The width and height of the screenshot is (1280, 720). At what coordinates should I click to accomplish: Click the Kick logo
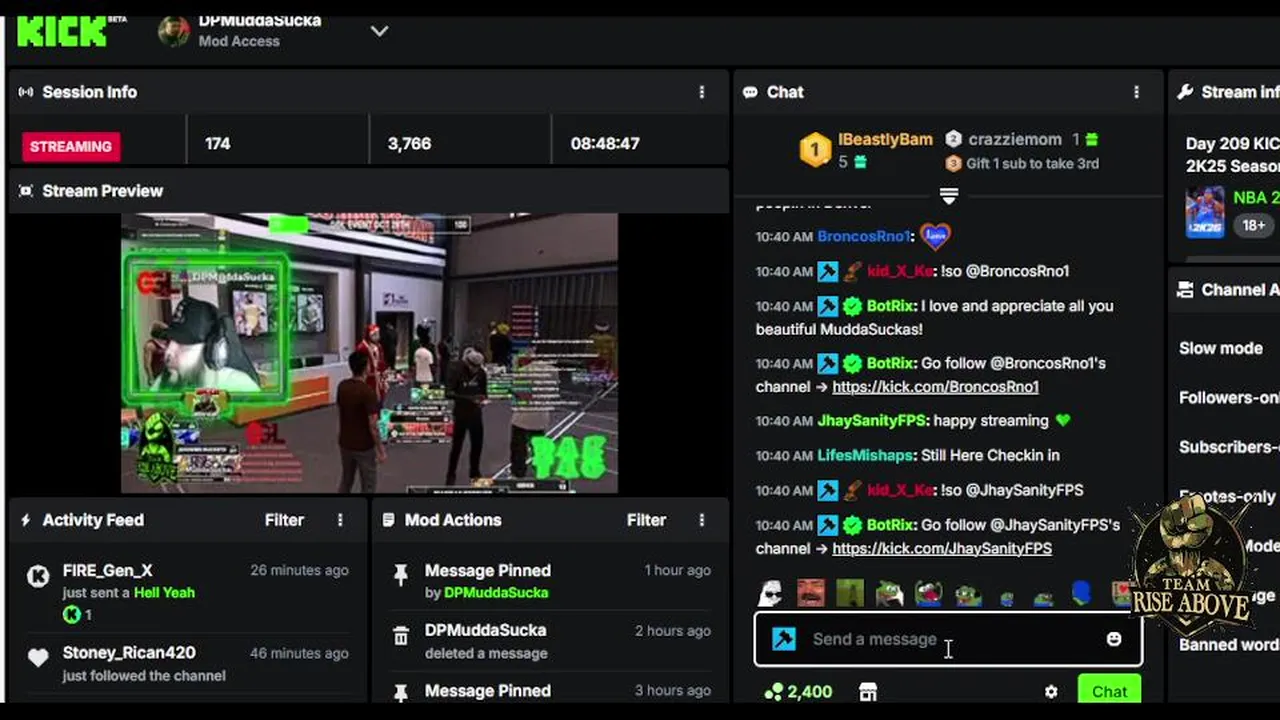(62, 31)
